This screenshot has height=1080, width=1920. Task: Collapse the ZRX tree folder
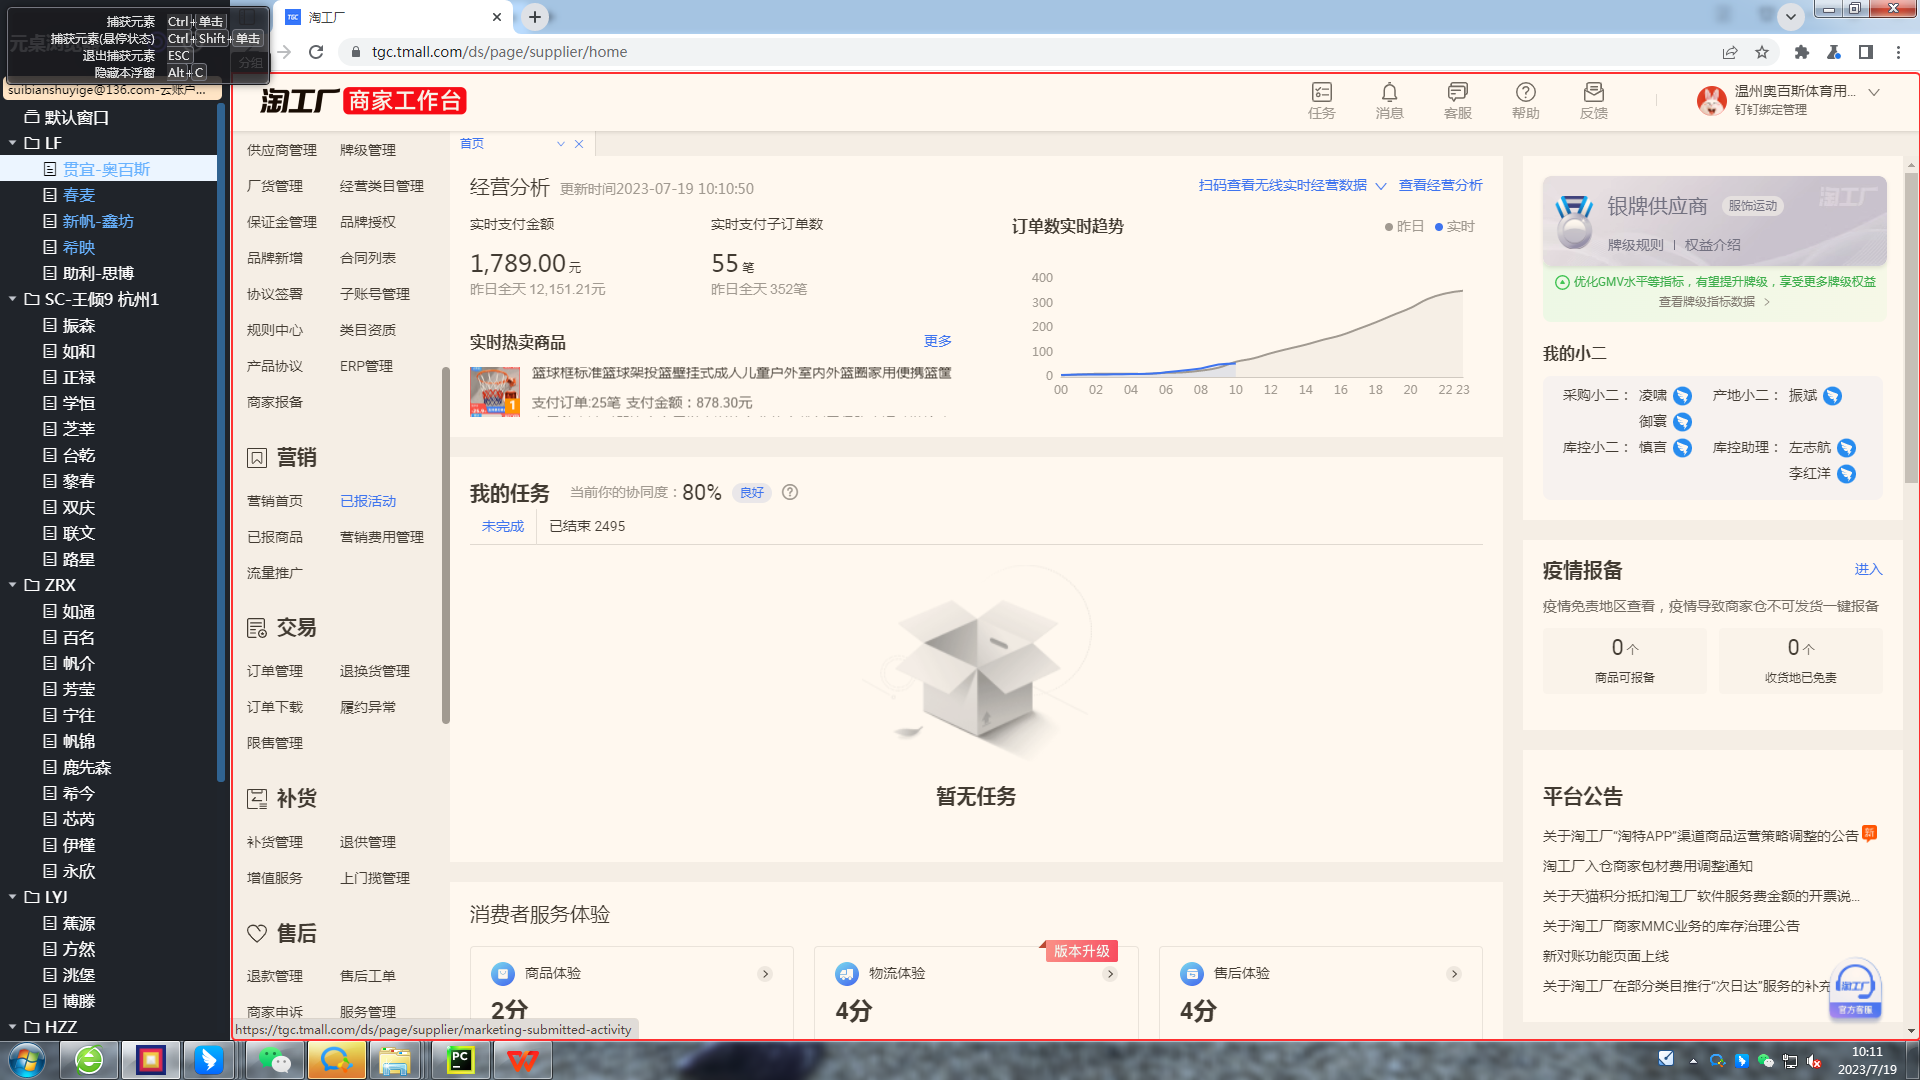click(13, 585)
